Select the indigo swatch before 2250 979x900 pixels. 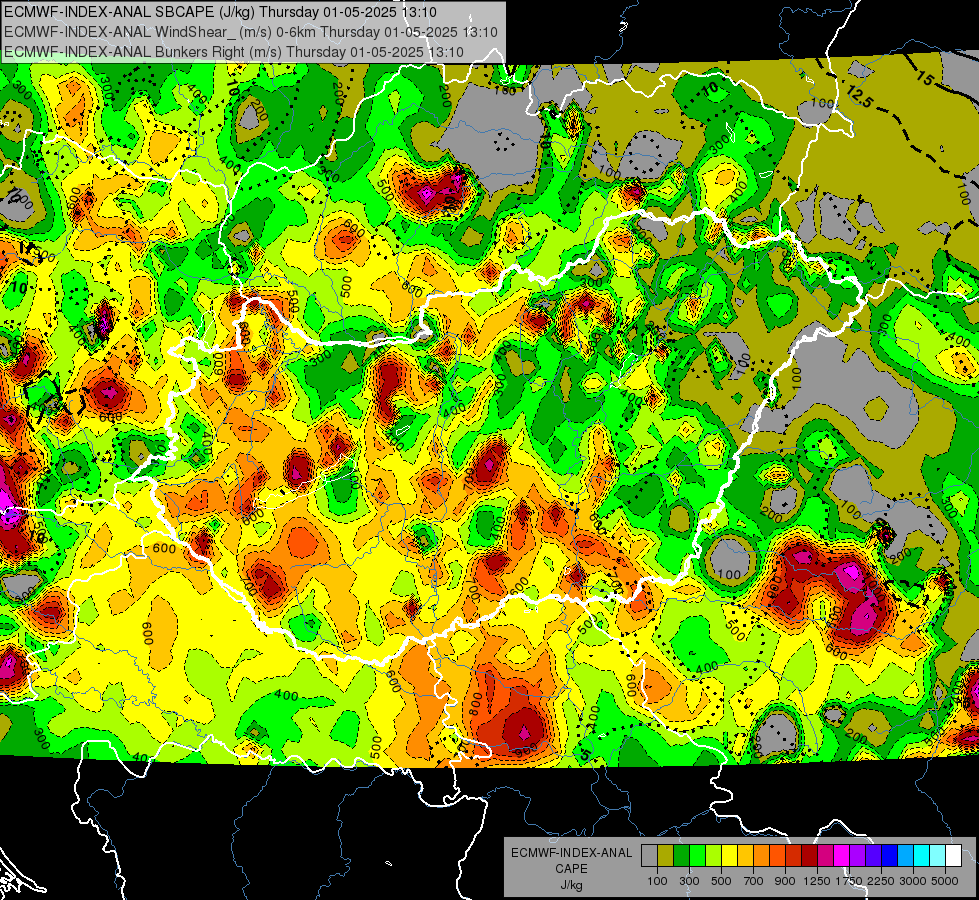(873, 855)
